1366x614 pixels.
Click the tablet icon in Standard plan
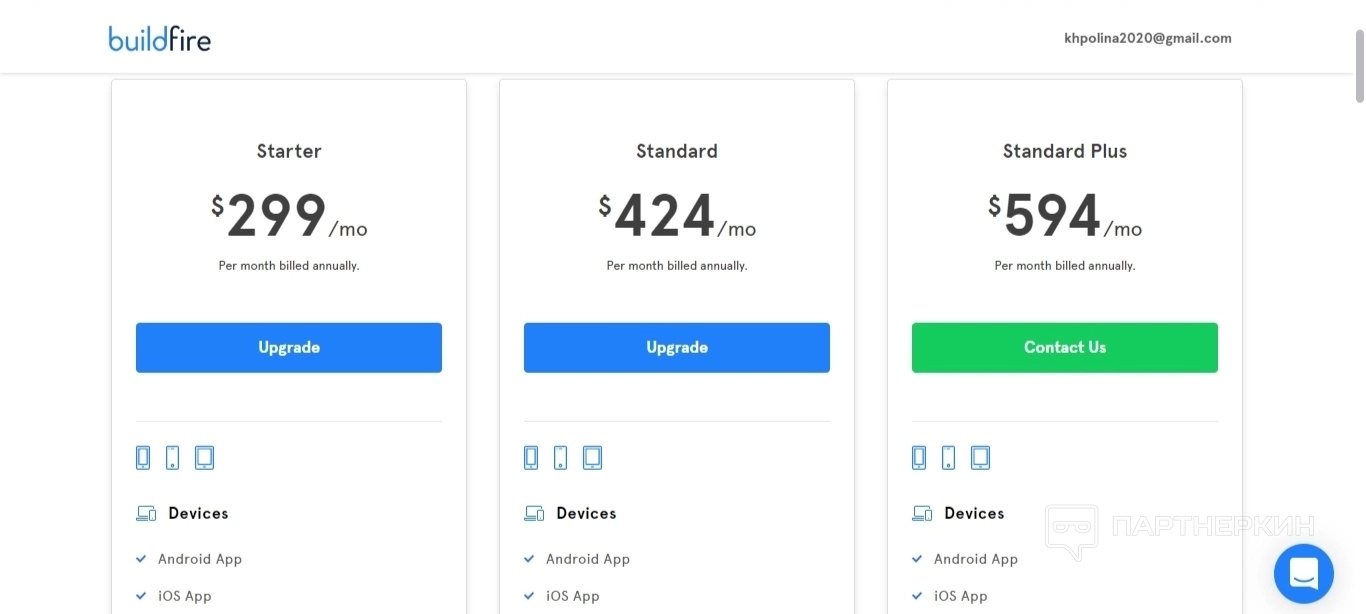(x=592, y=458)
